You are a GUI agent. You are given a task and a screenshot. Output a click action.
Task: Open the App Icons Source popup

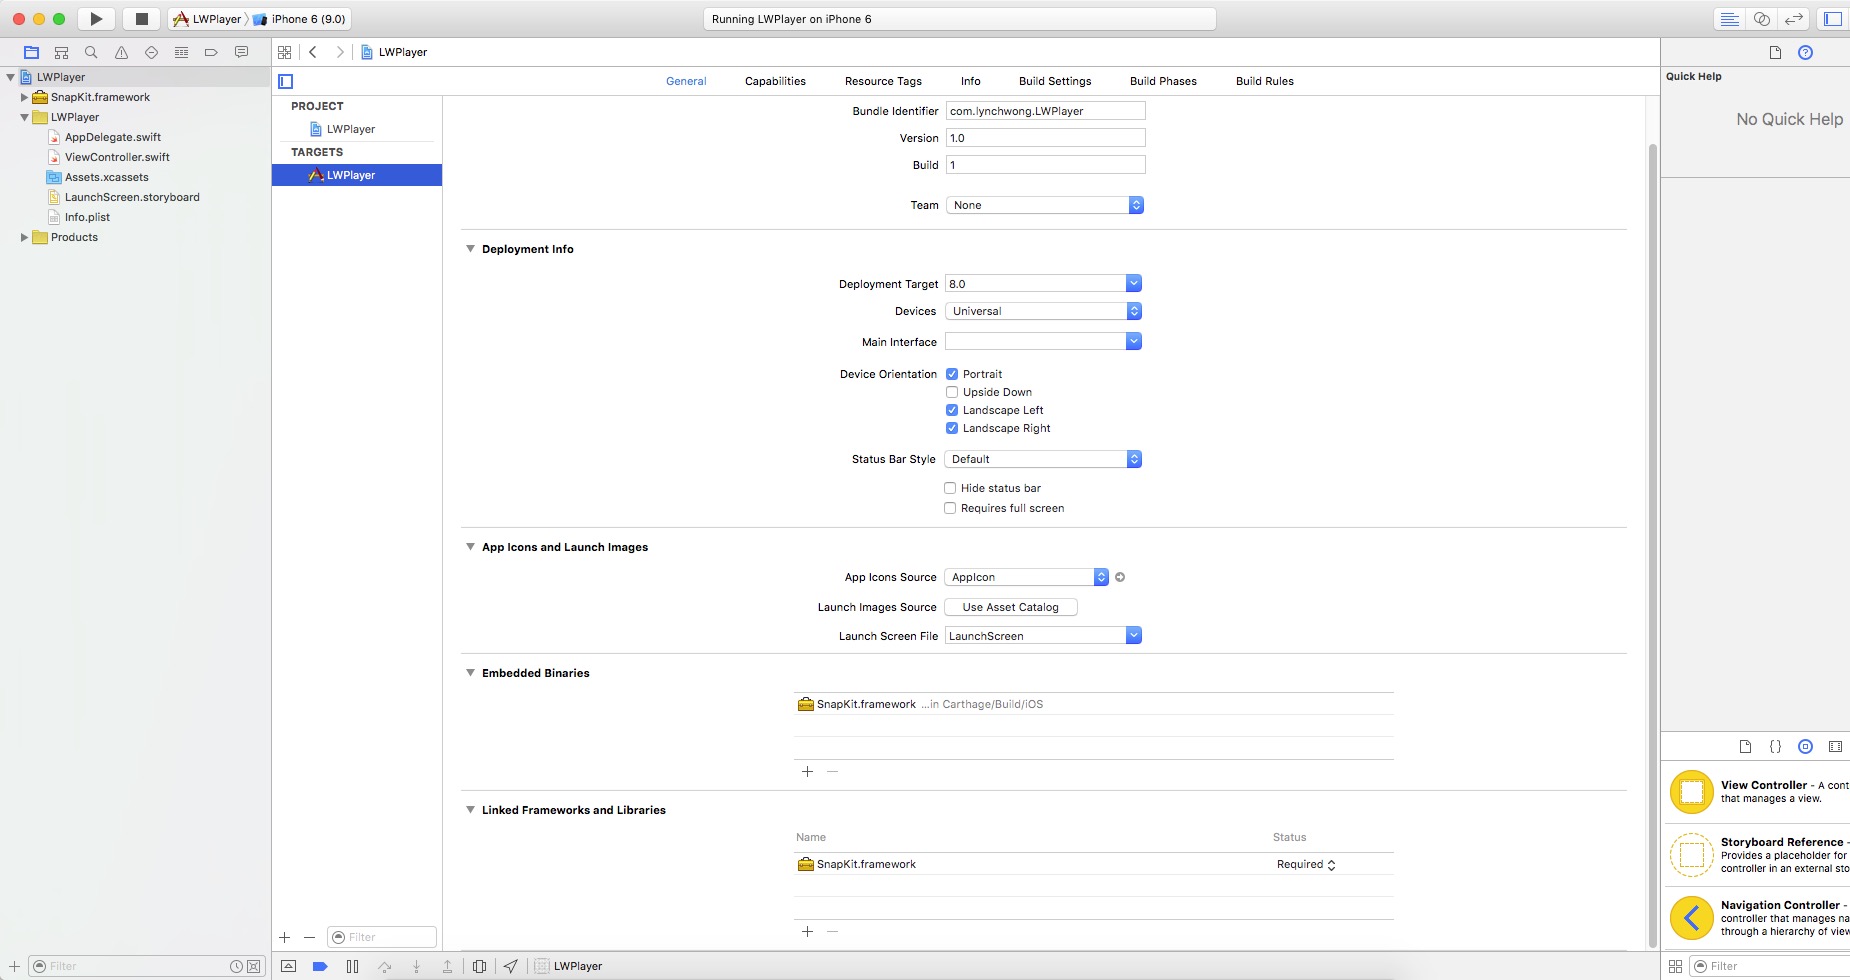(1027, 577)
